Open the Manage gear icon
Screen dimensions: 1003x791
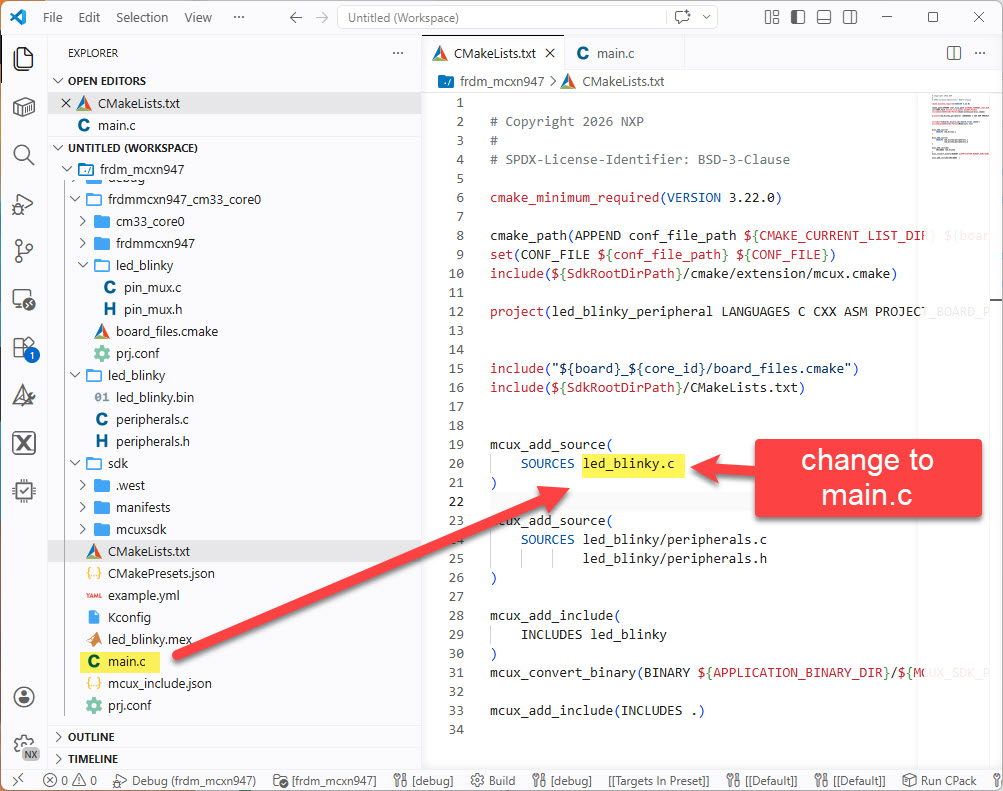tap(23, 745)
